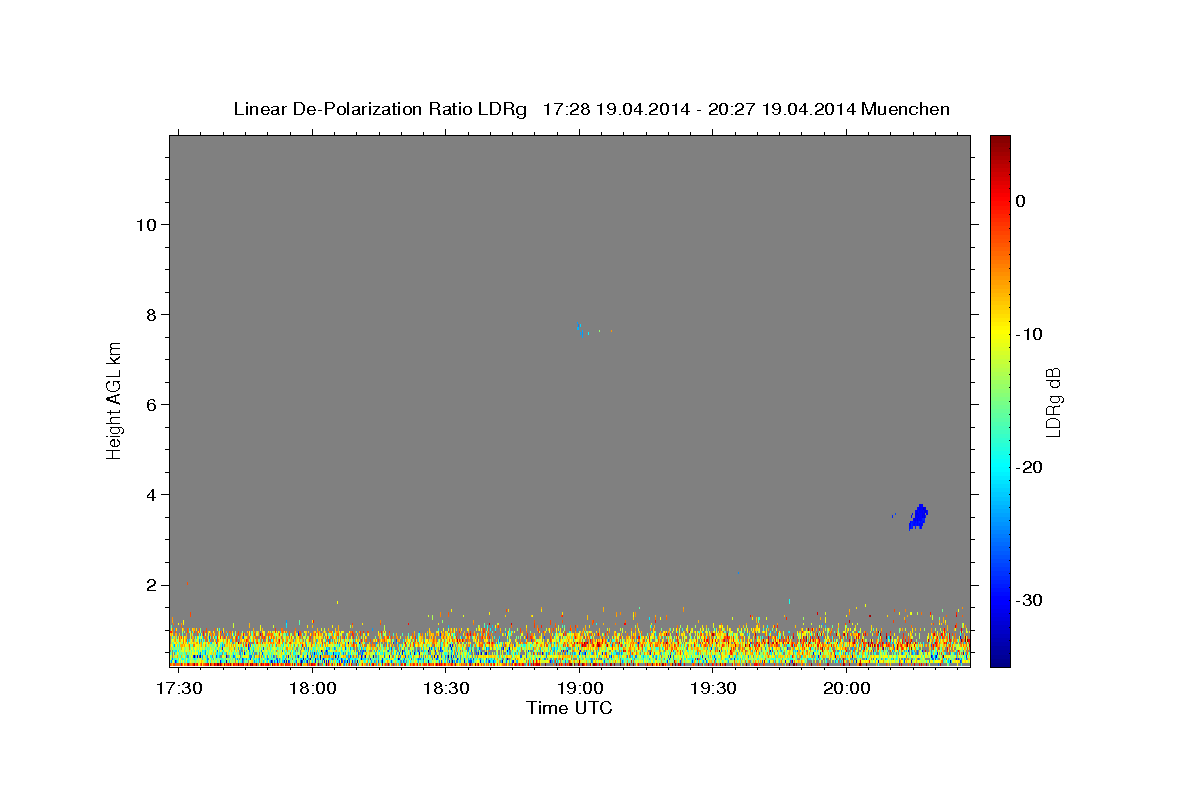Click the noisy multicolored layer below 1 km
Image resolution: width=1200 pixels, height=800 pixels.
tap(570, 646)
